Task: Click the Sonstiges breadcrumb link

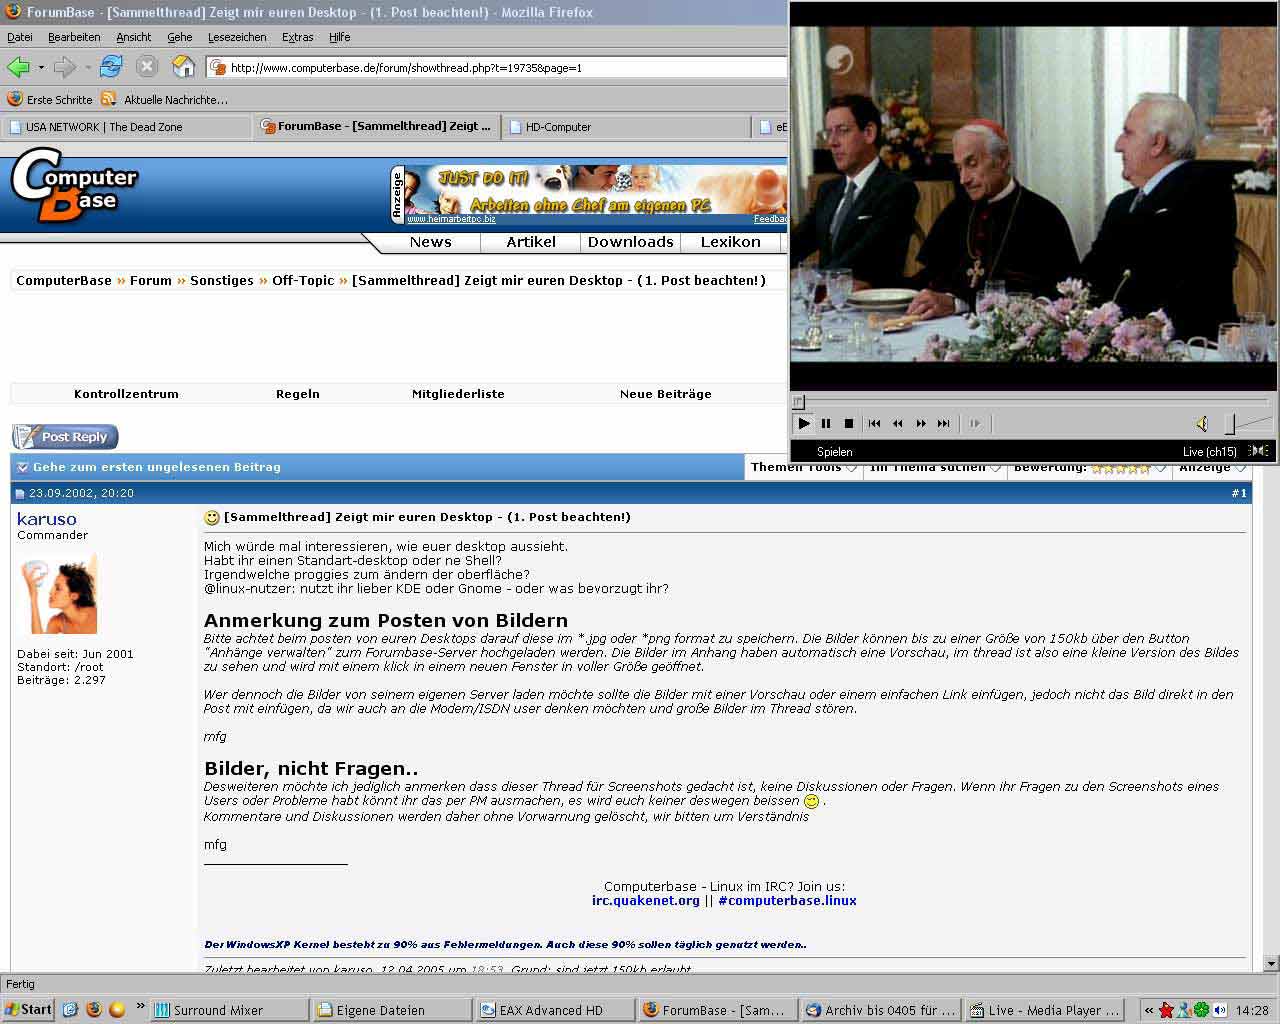Action: click(x=222, y=280)
